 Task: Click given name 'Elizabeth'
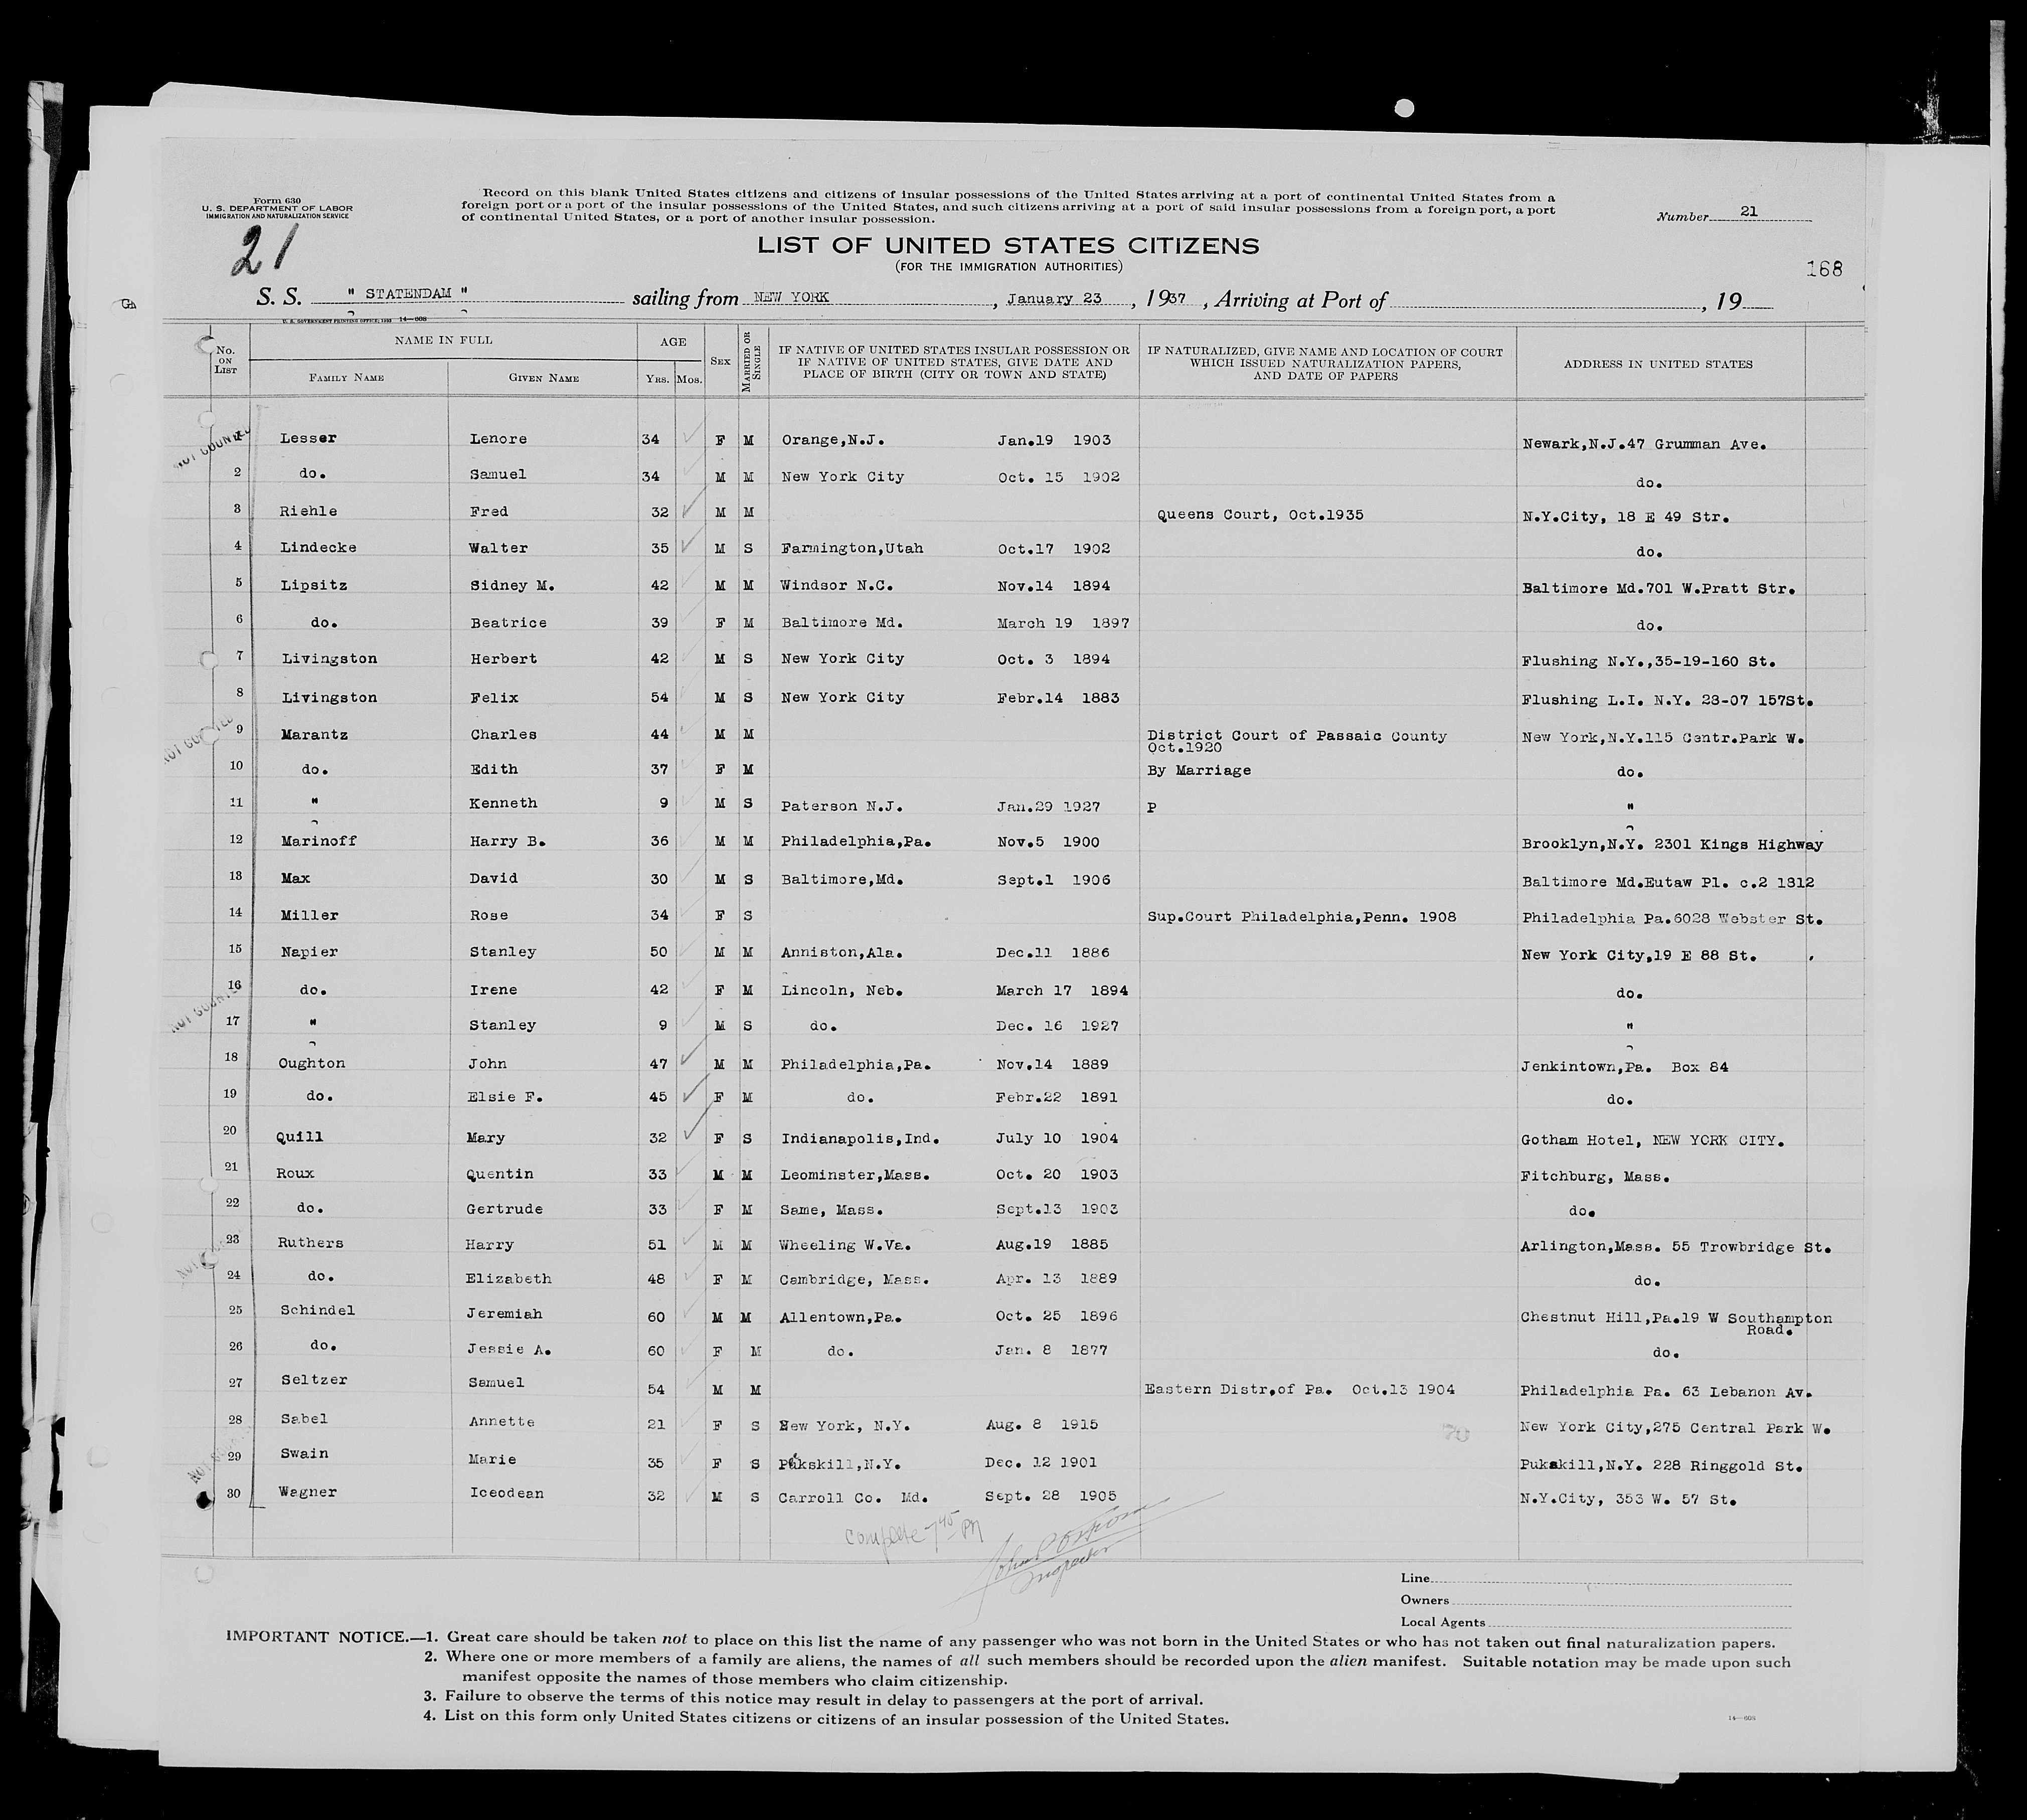pyautogui.click(x=509, y=1278)
